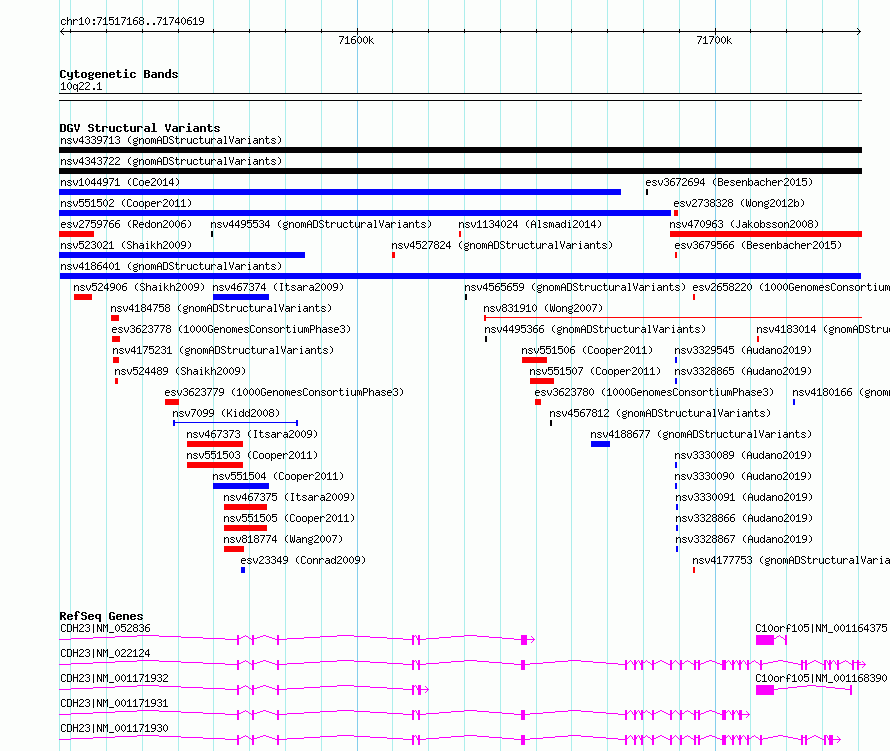Screen dimensions: 890x751
Task: Click nsv4567812 gnomAD variant label
Action: pyautogui.click(x=660, y=413)
